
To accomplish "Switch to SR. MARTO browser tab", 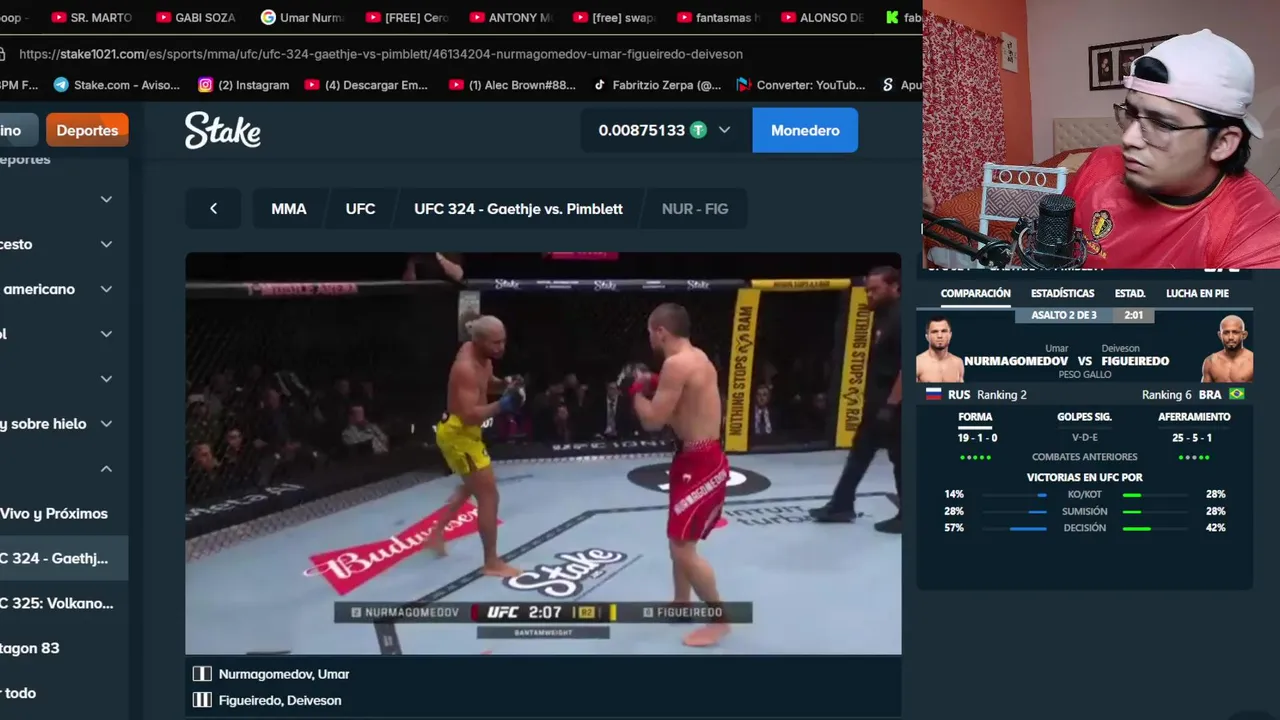I will tap(91, 17).
